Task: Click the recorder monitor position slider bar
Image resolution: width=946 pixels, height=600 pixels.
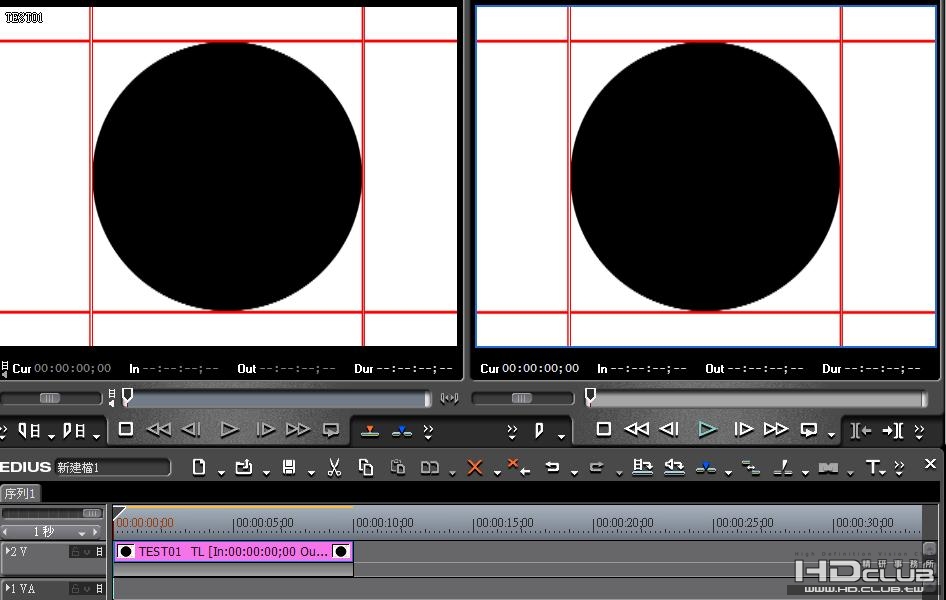Action: 757,399
